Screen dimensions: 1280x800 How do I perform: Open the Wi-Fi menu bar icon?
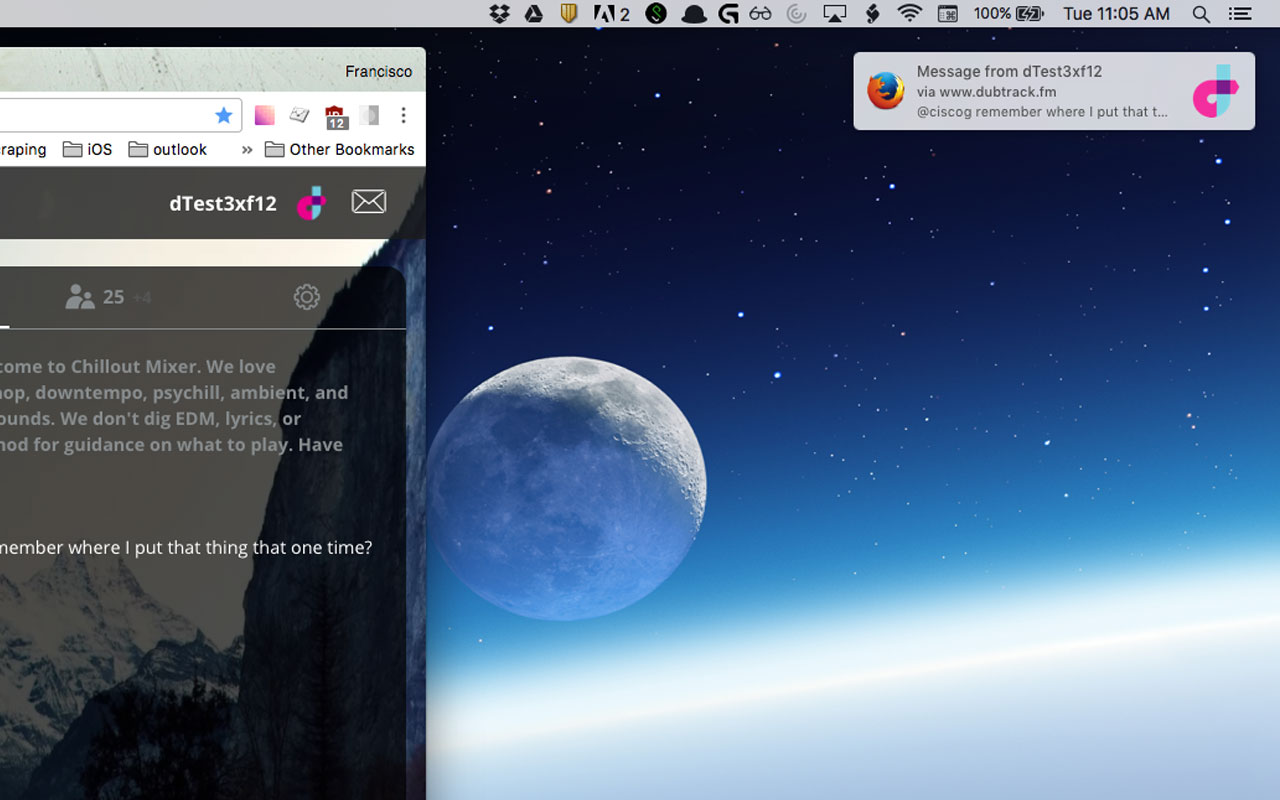pos(909,14)
